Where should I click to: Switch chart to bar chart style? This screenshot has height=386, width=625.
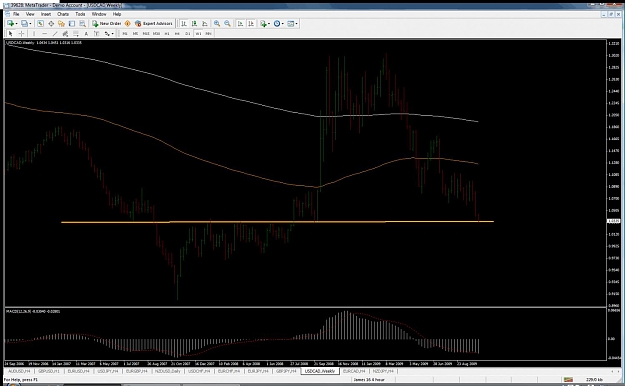(184, 24)
